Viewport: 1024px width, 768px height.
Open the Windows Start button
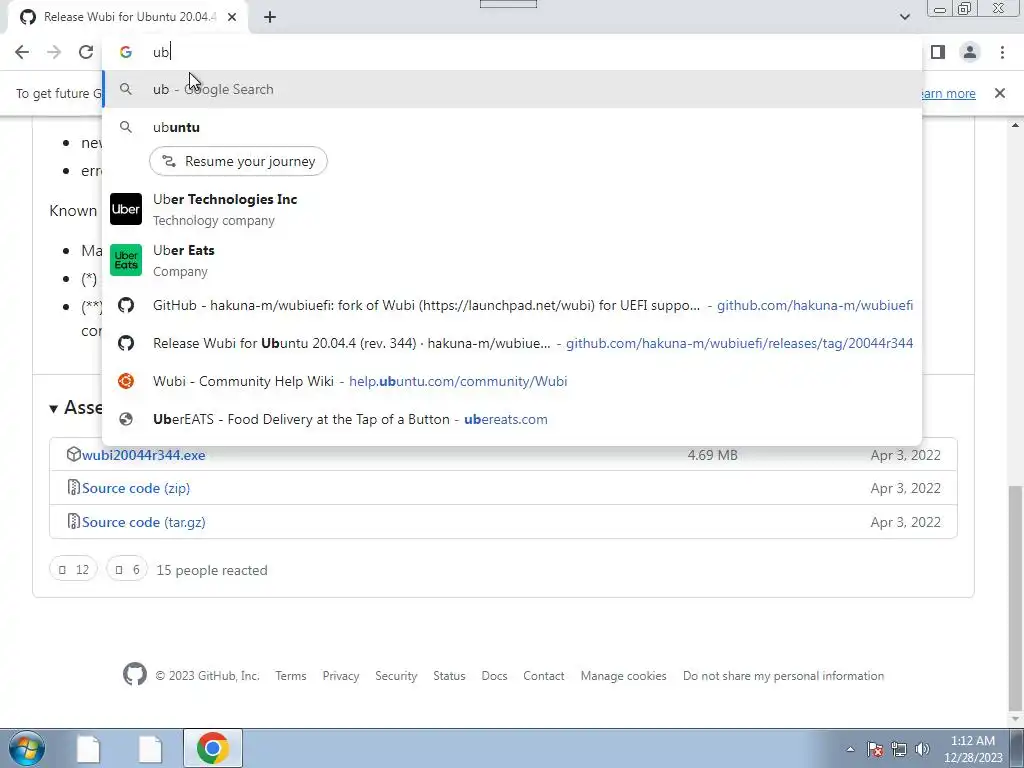coord(26,748)
